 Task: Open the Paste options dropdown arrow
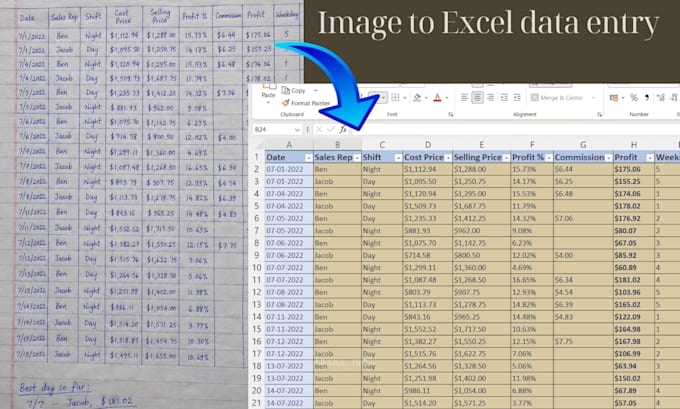coord(268,103)
